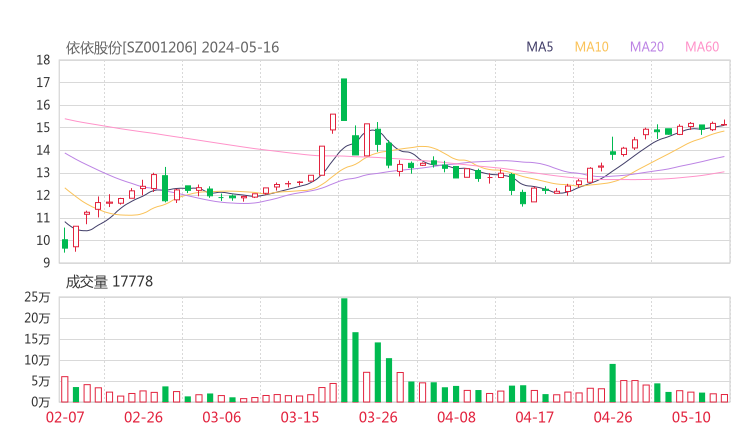This screenshot has height=440, width=740.
Task: Click the 03-06 date axis label
Action: coord(221,417)
